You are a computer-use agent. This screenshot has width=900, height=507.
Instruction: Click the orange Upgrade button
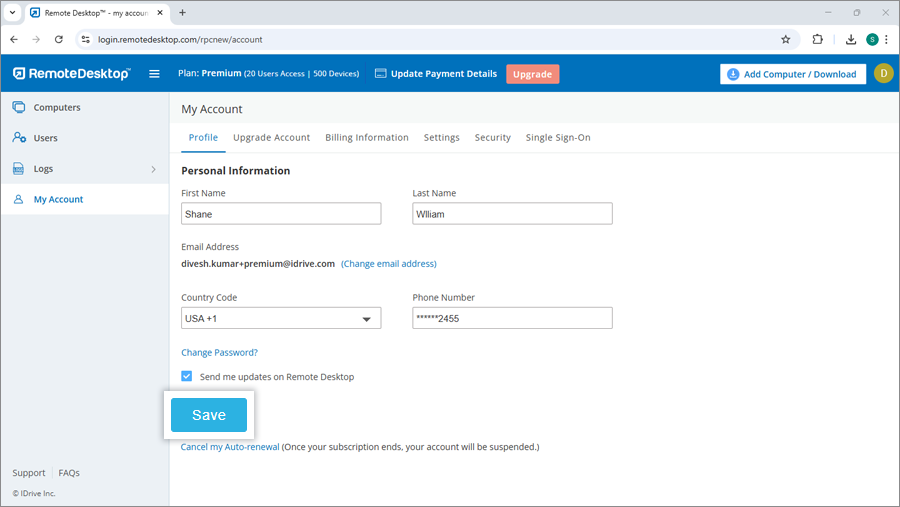[x=532, y=74]
